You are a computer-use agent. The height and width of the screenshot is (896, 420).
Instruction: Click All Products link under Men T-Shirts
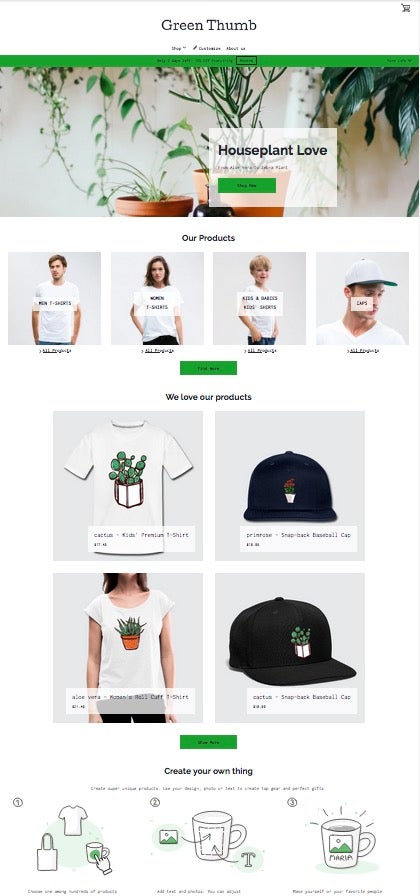(55, 351)
